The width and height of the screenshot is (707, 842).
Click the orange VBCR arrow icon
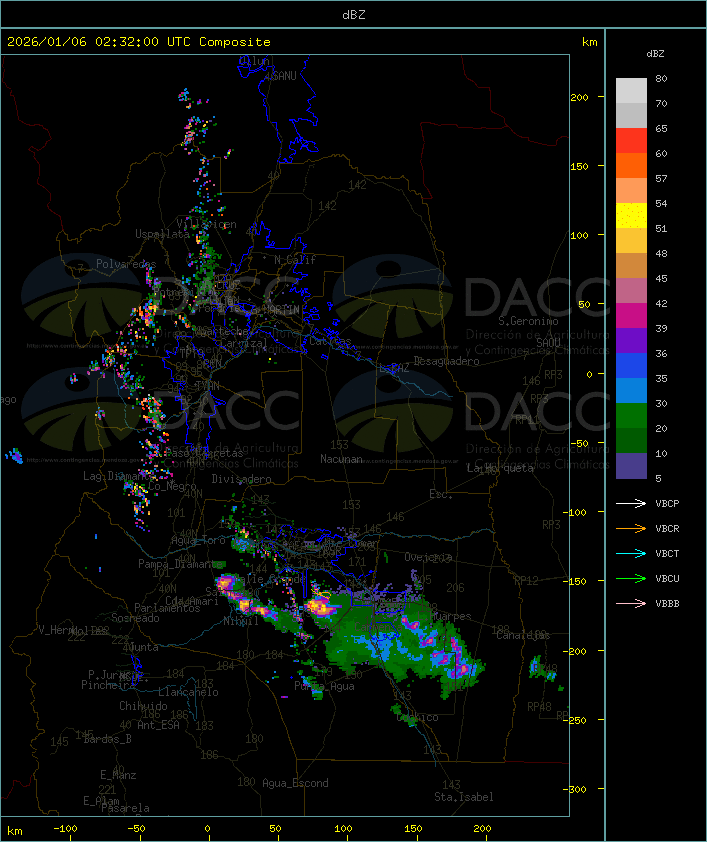pyautogui.click(x=631, y=528)
